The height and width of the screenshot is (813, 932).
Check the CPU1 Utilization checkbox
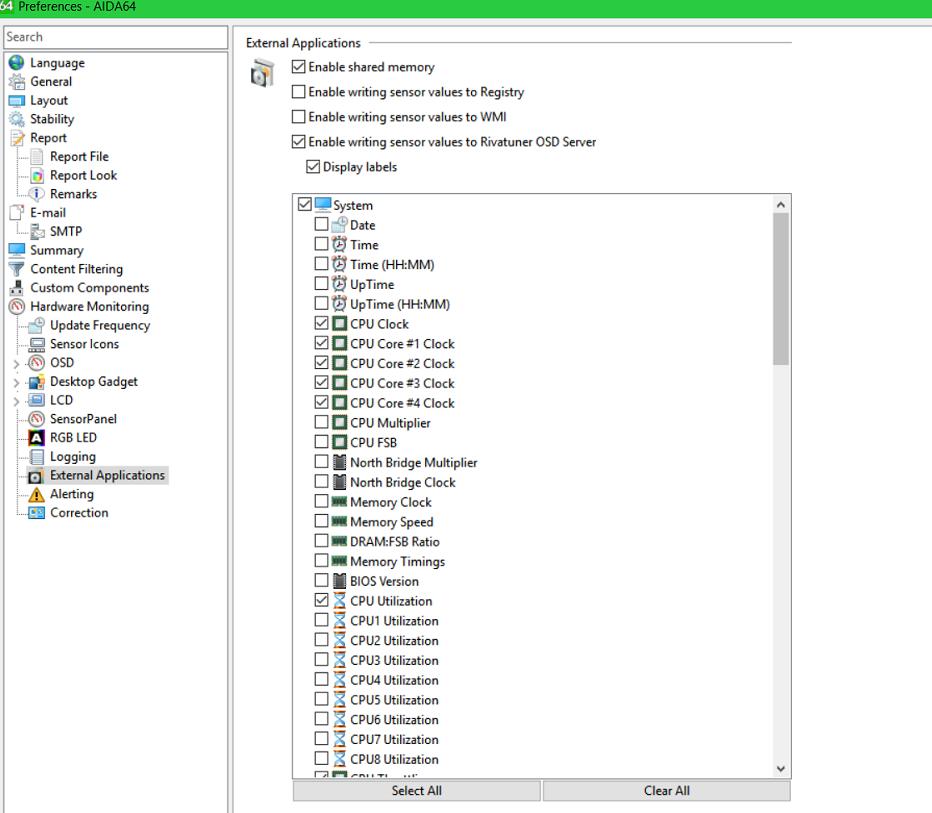click(322, 620)
